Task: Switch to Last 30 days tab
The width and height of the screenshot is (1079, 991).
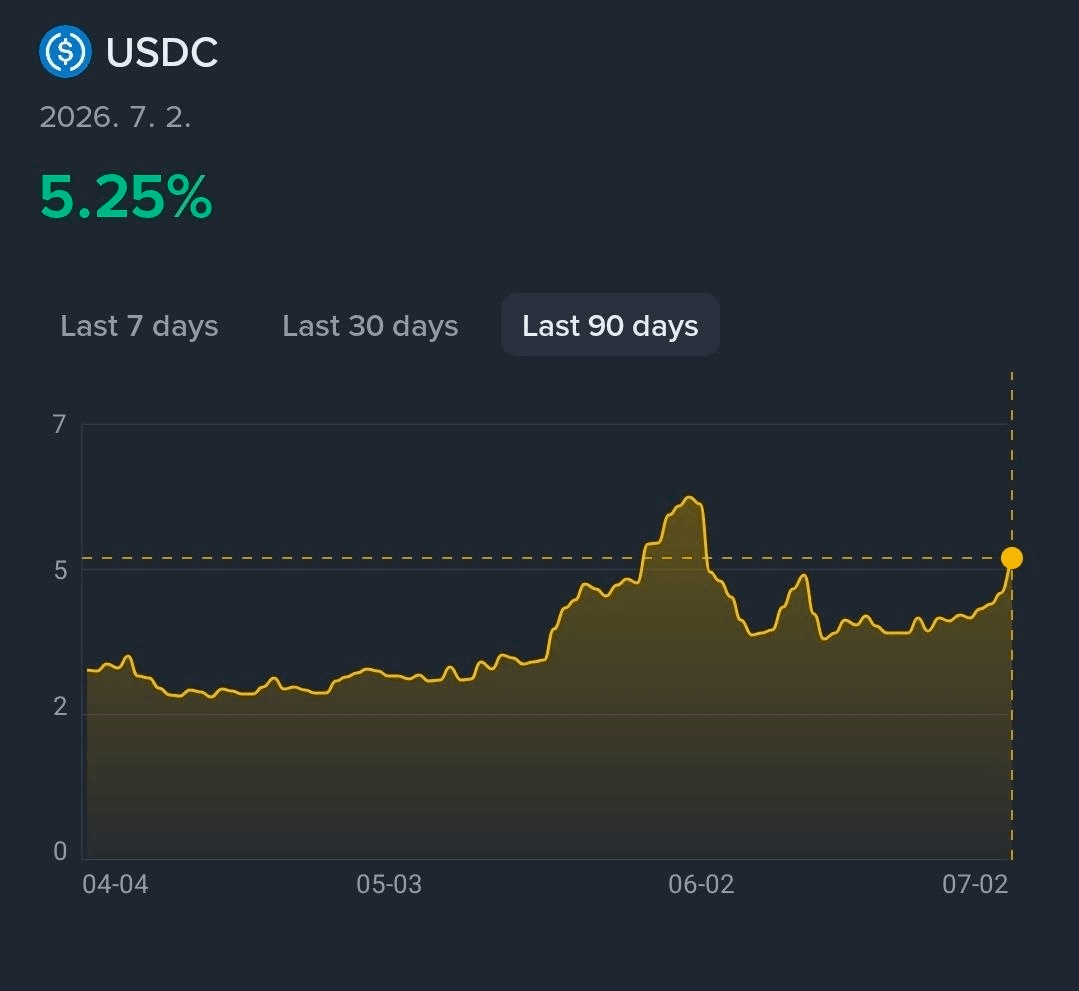Action: (x=370, y=326)
